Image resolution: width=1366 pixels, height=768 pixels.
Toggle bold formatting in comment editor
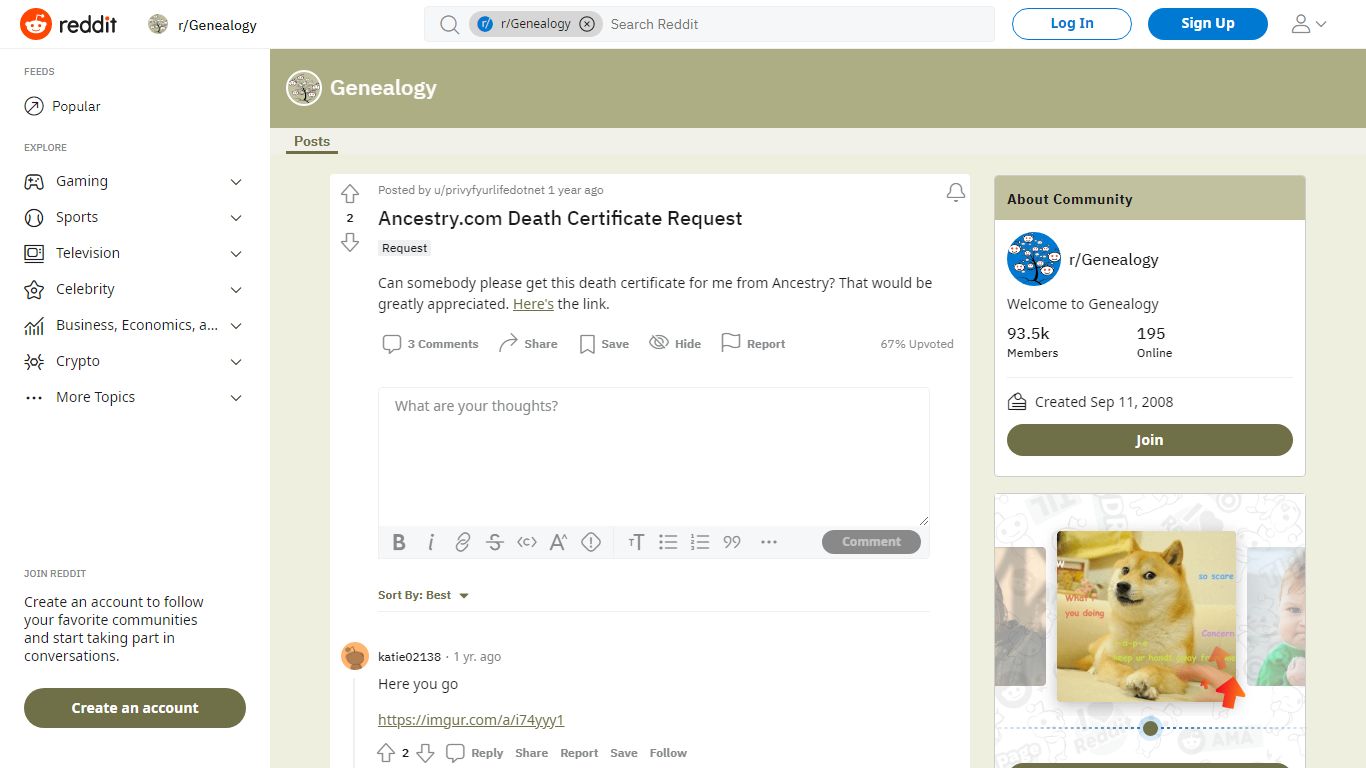pyautogui.click(x=399, y=542)
